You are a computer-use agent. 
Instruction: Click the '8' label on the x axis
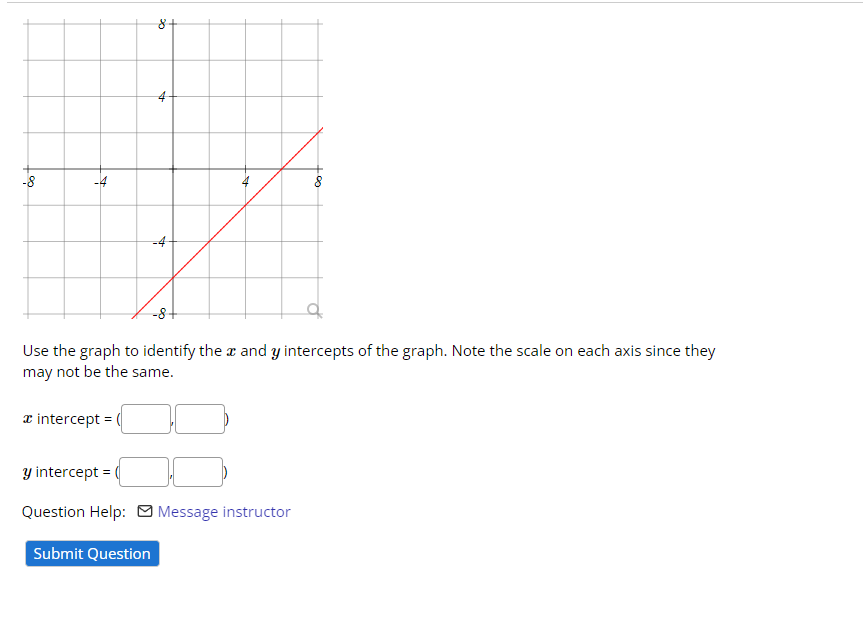(318, 182)
